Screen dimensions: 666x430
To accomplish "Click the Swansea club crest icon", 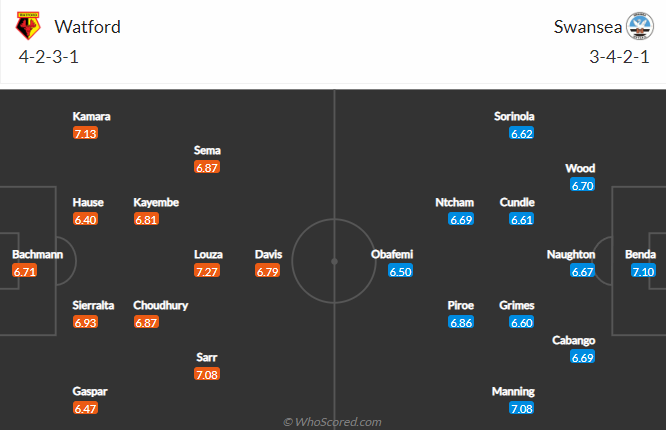I will coord(640,26).
